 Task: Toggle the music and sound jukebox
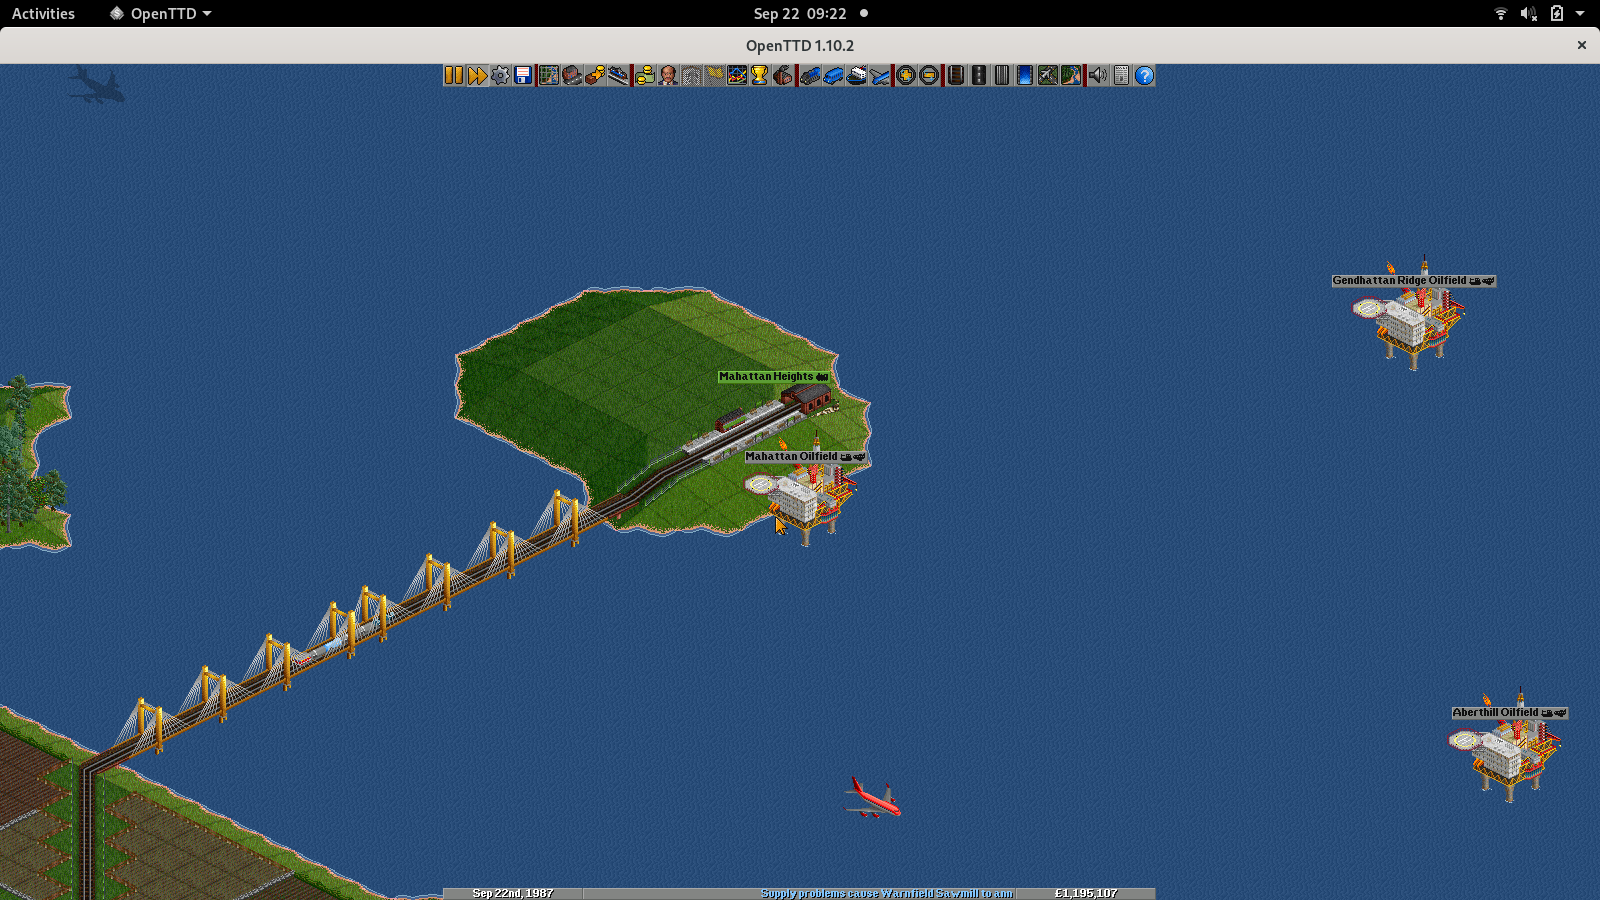tap(1098, 76)
